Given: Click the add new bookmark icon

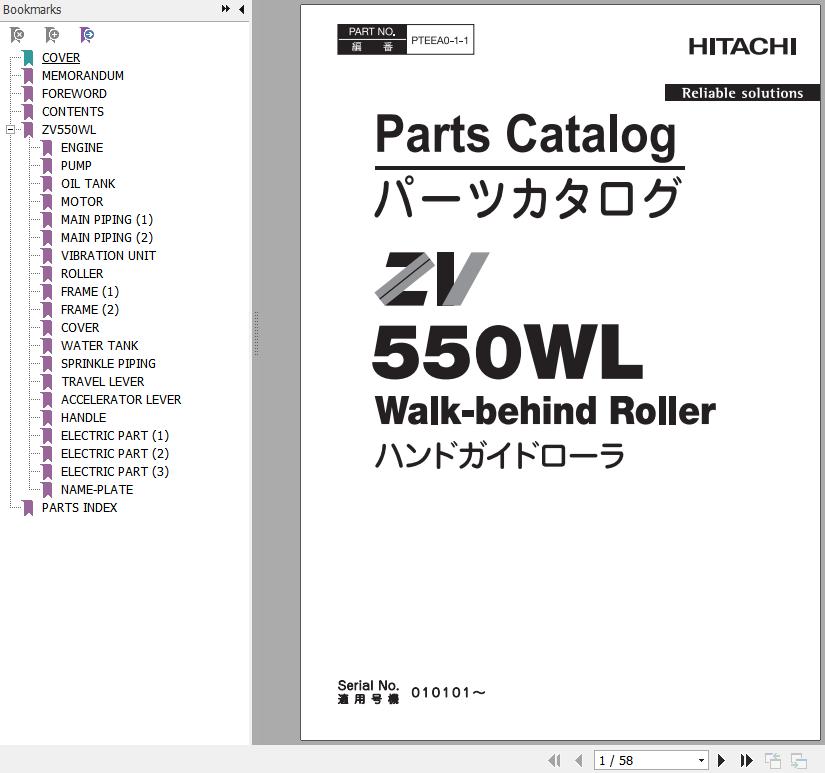Looking at the screenshot, I should click(52, 35).
